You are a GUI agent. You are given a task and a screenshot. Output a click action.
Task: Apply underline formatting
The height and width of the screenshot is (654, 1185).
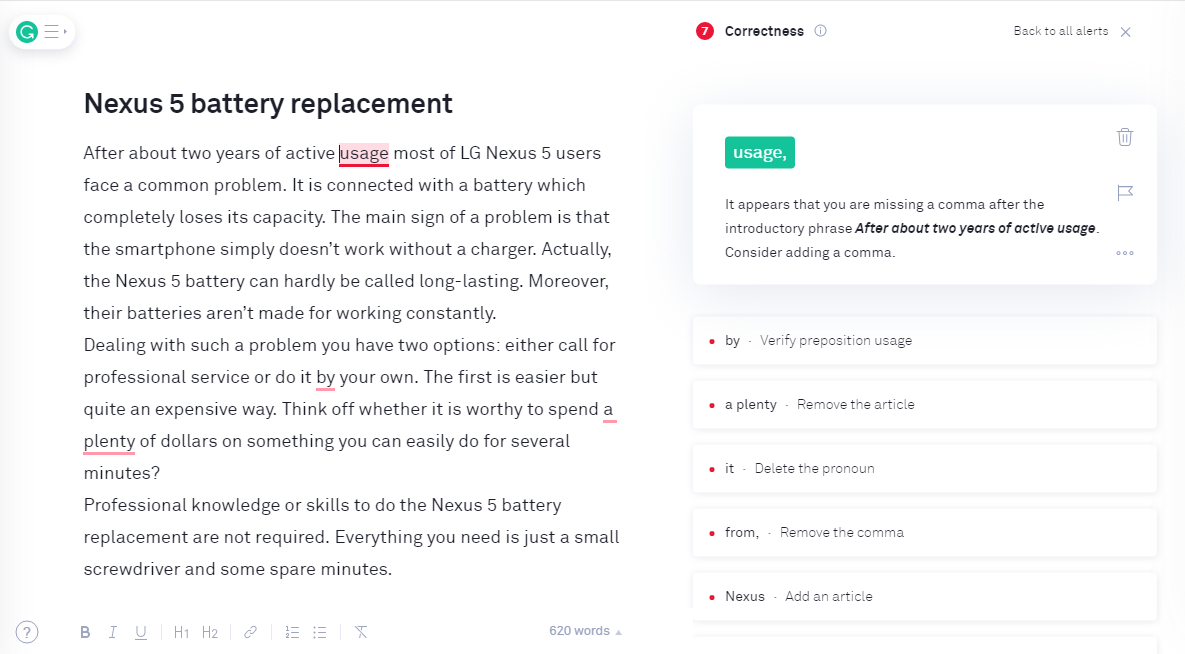point(141,632)
